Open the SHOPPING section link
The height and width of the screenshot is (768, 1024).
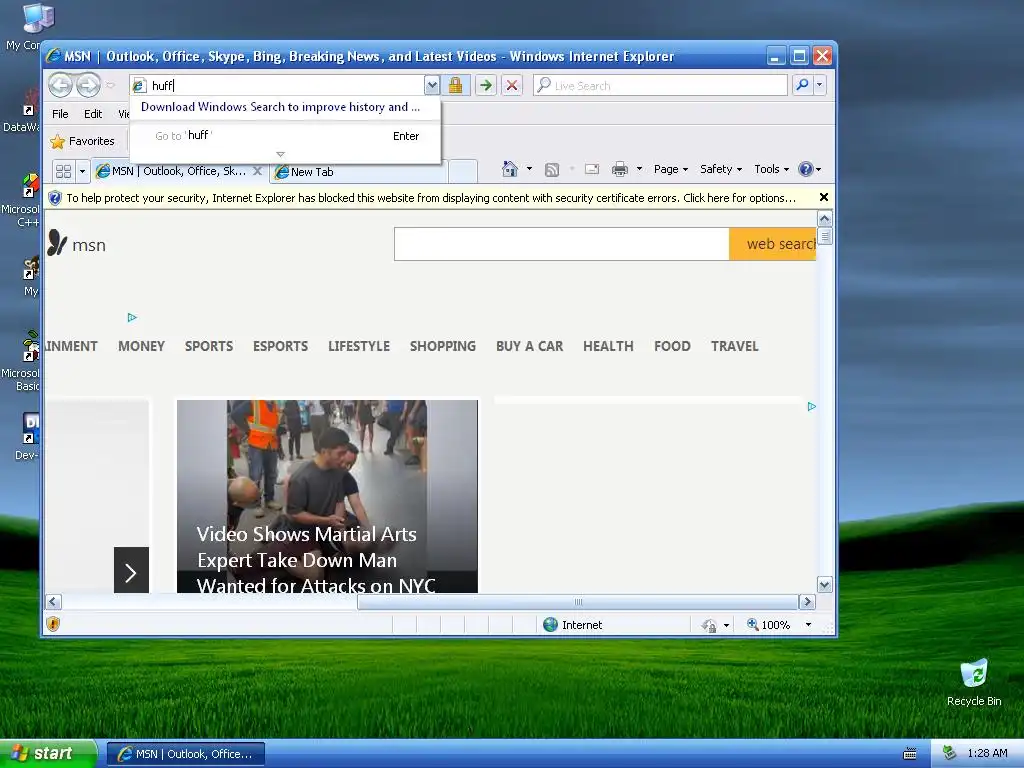coord(443,346)
